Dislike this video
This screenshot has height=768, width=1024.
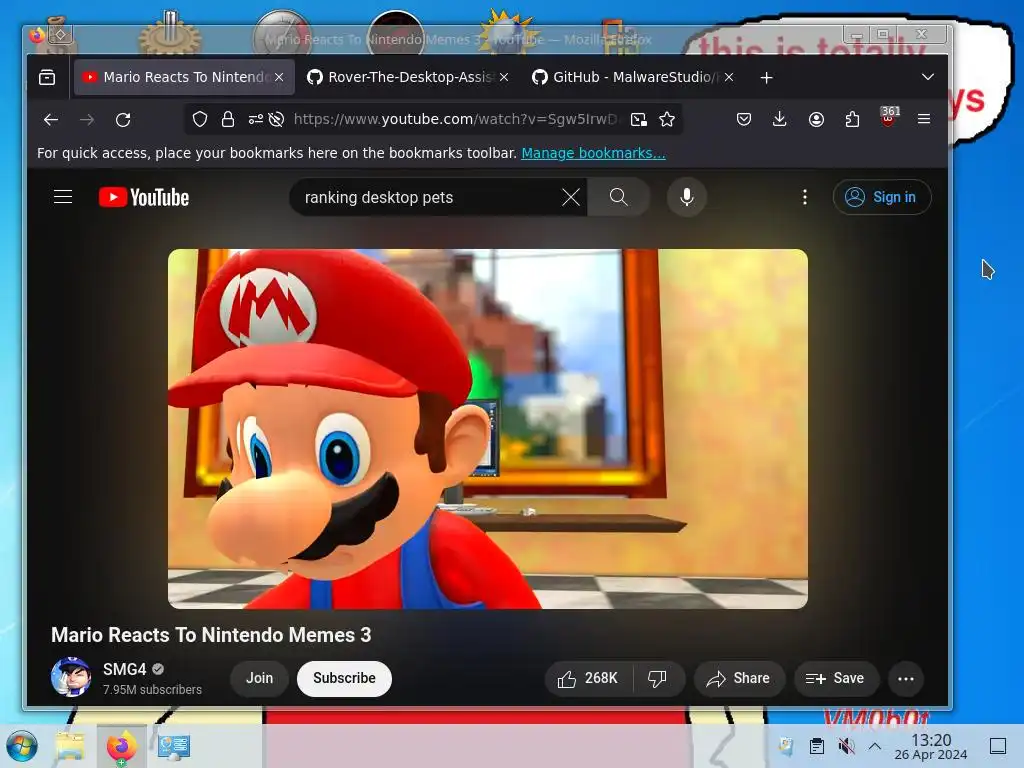click(658, 679)
